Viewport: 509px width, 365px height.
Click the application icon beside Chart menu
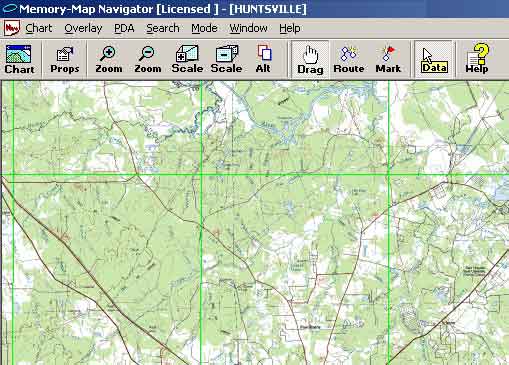click(x=12, y=28)
